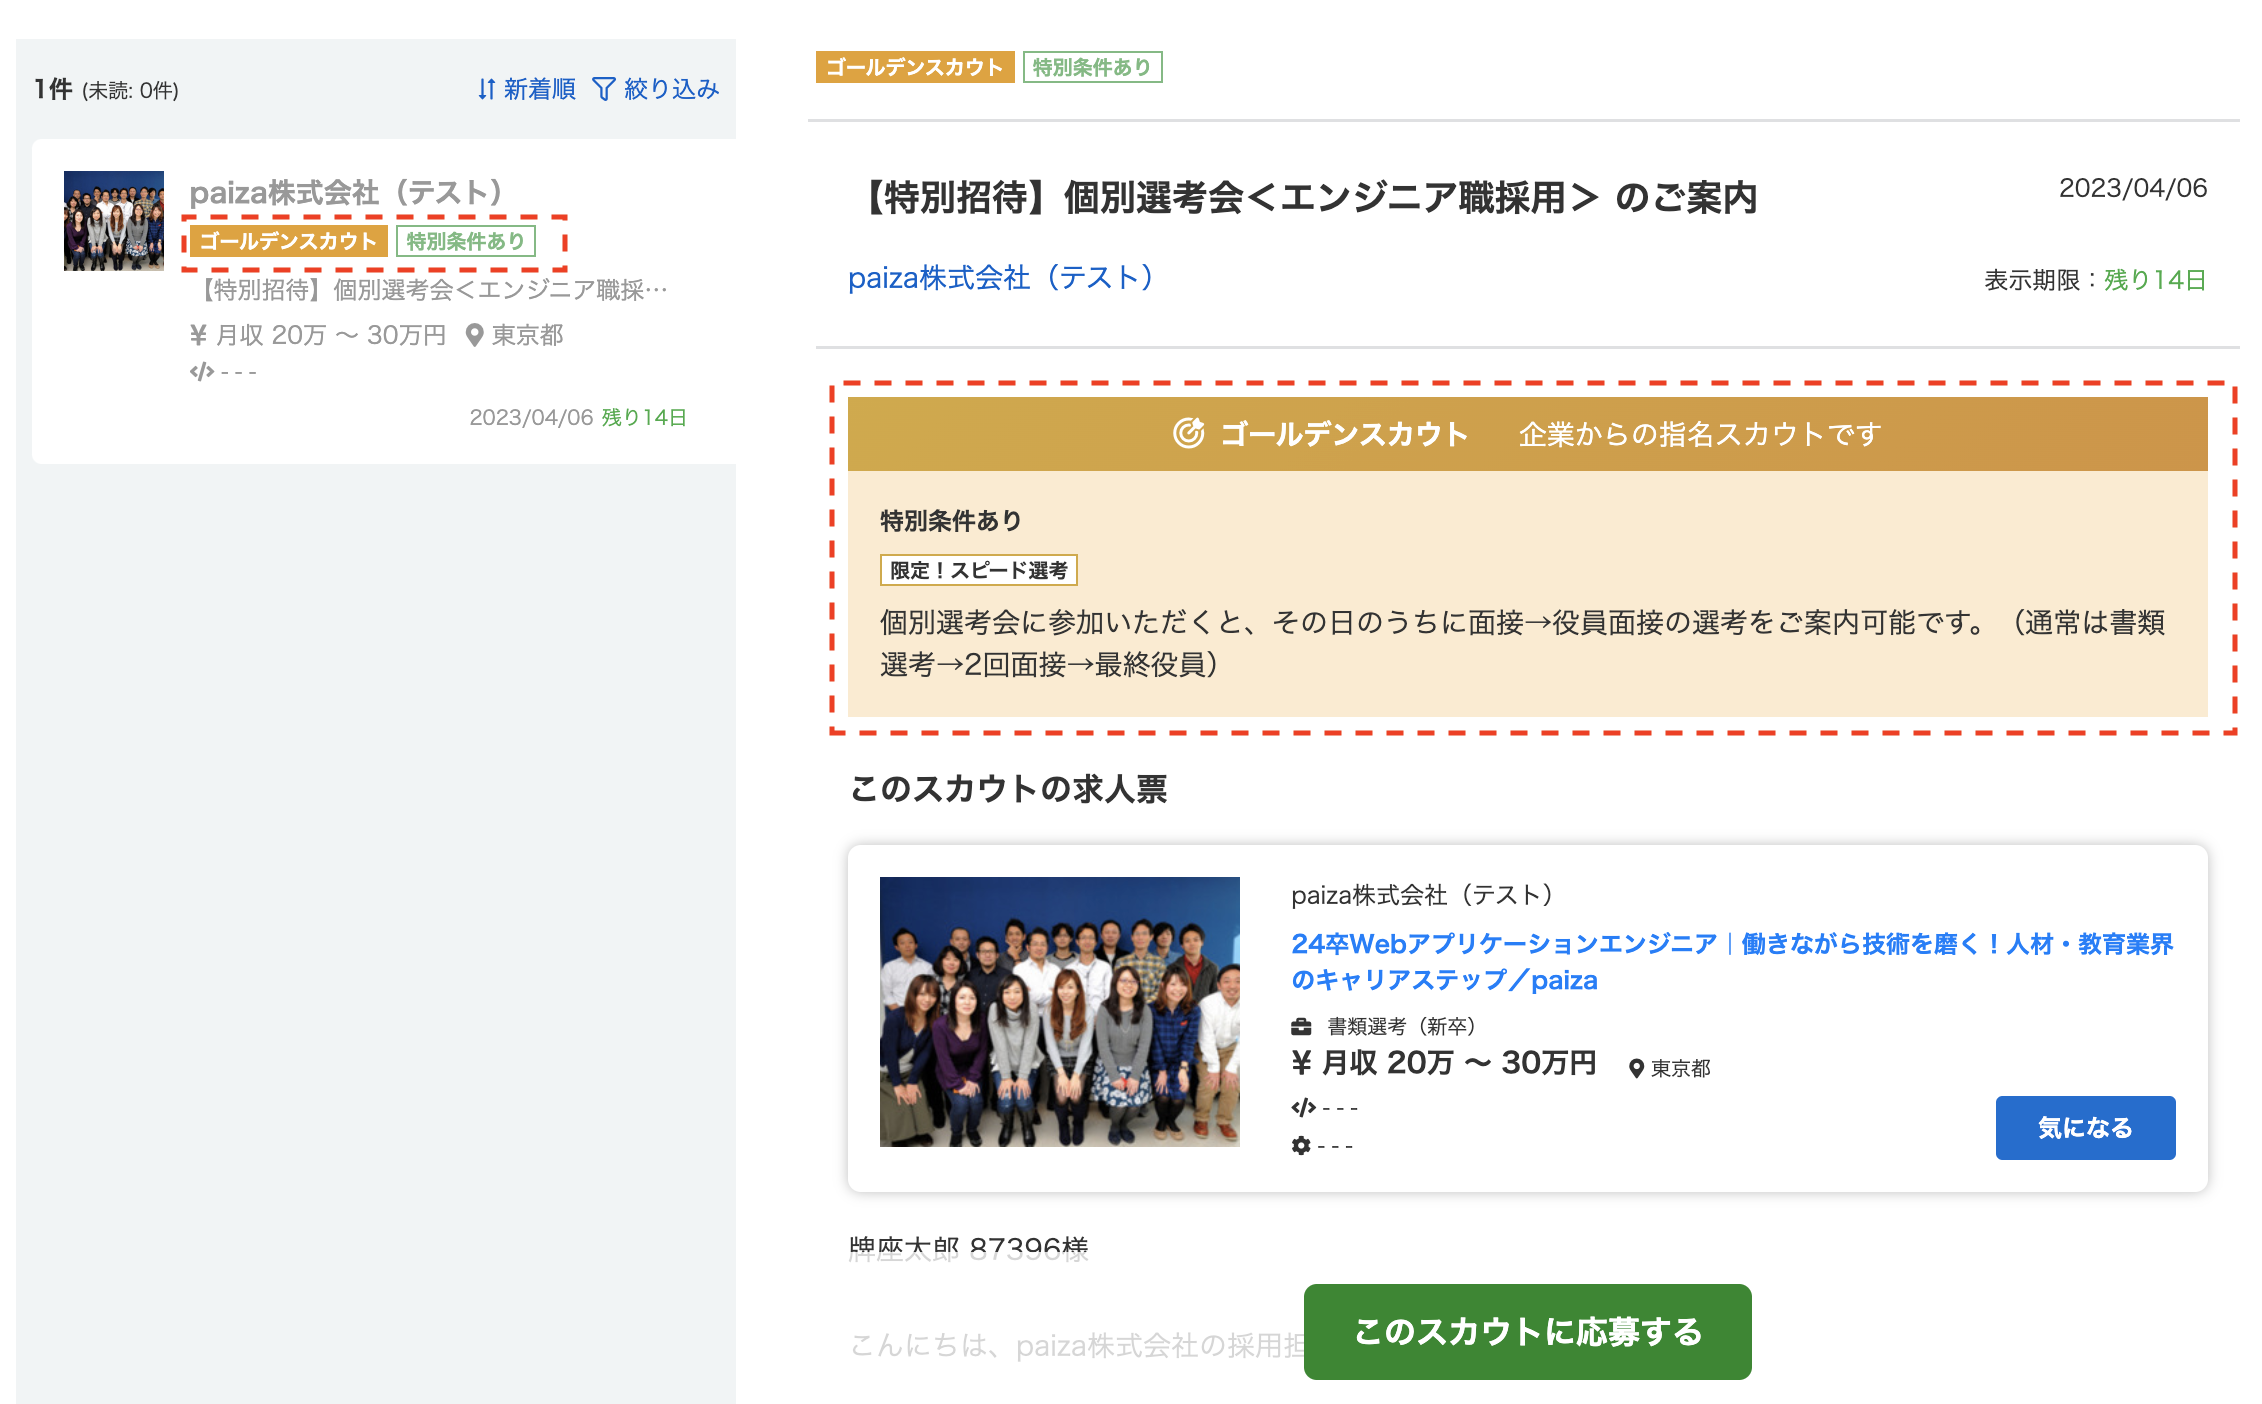Click the 特別条件あり tag at top of detail
The height and width of the screenshot is (1404, 2262).
coord(1092,67)
